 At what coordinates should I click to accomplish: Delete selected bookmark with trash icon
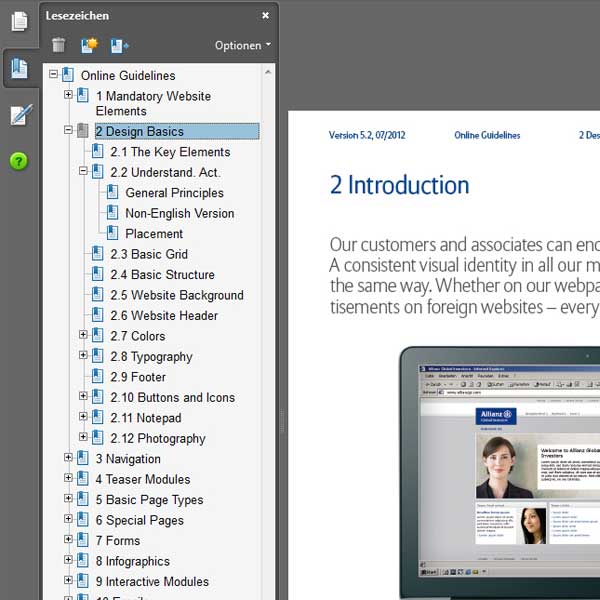(59, 45)
